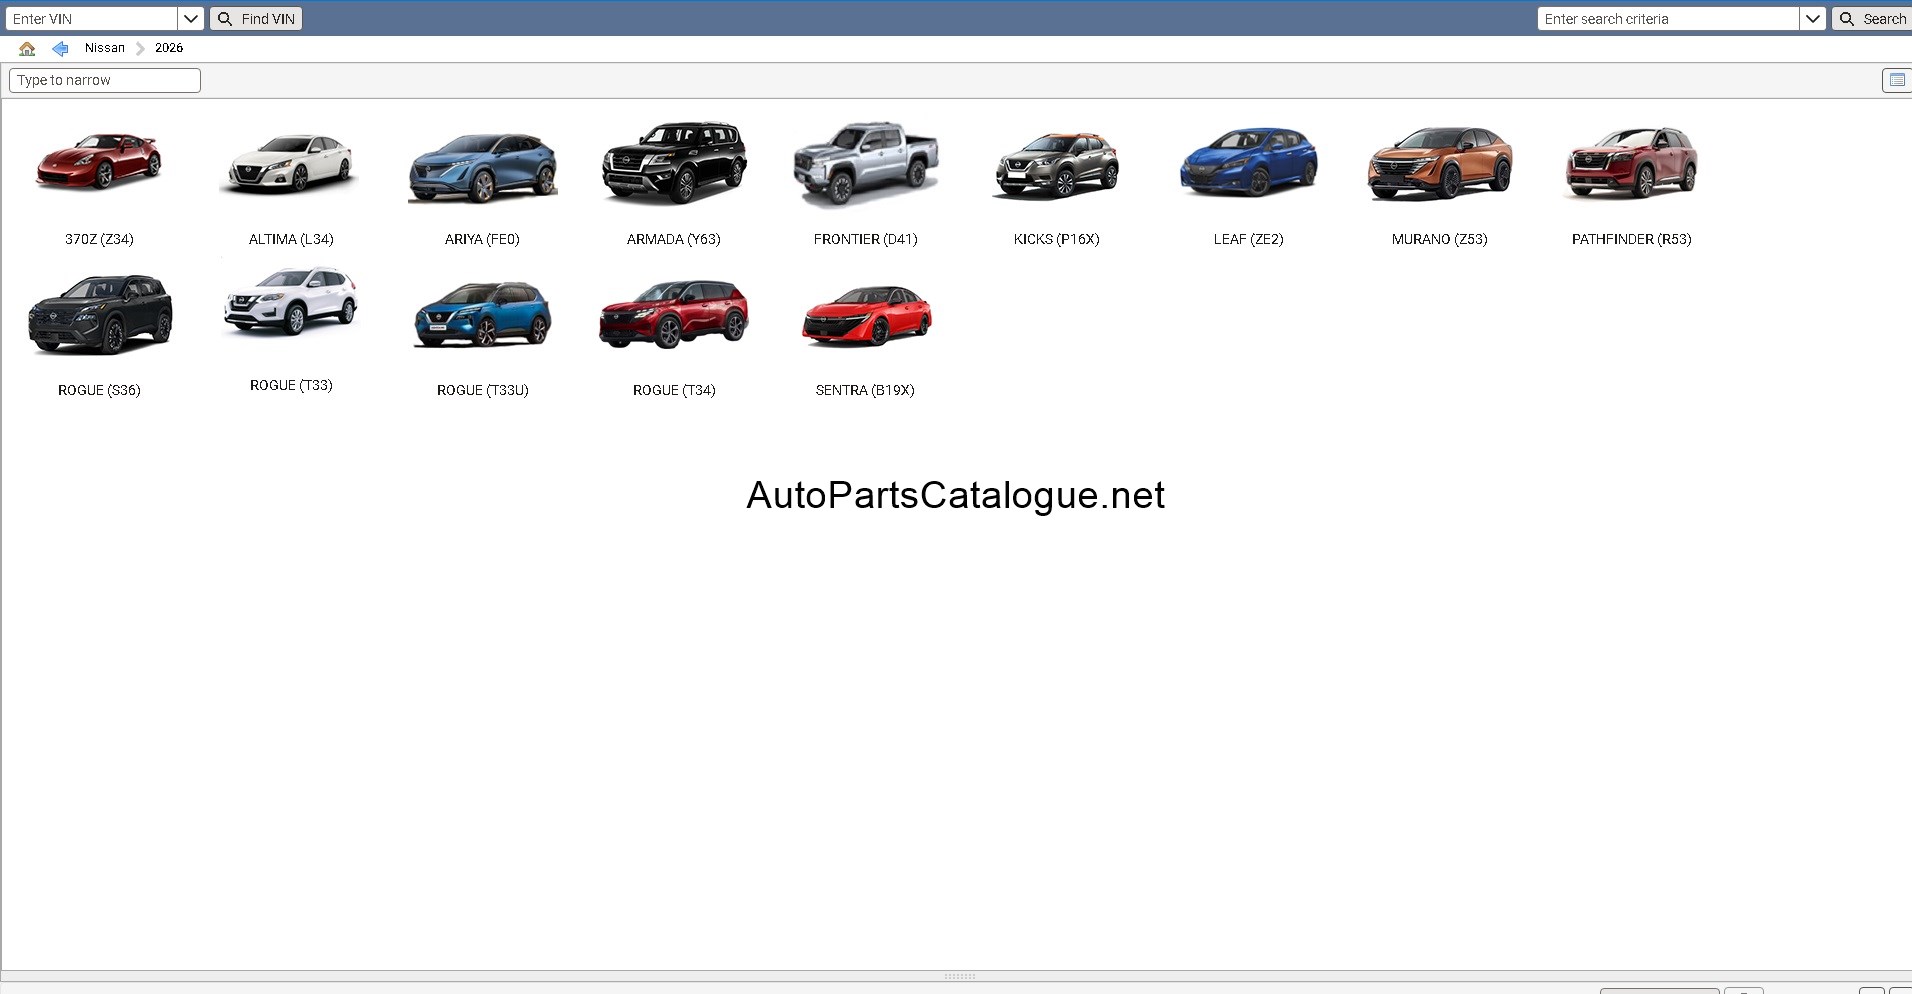Viewport: 1912px width, 994px height.
Task: Expand the VIN history dropdown arrow
Action: 191,18
